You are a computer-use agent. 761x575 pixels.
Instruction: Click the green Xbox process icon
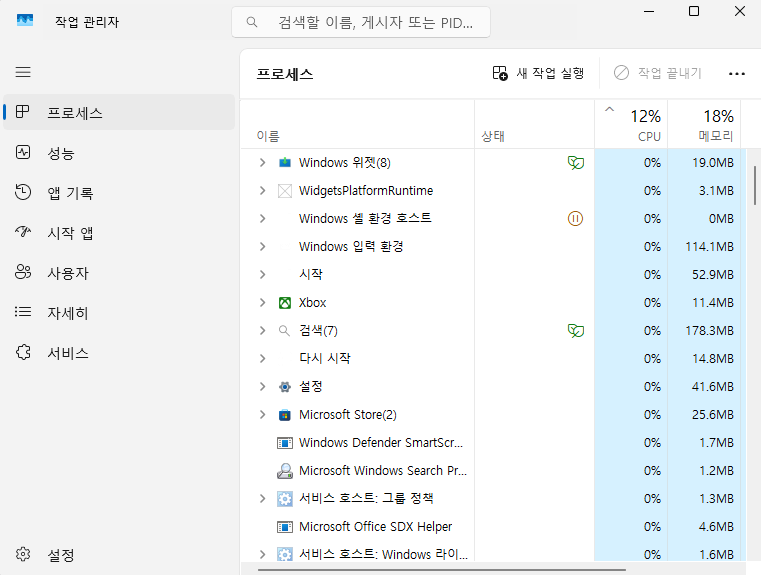(x=285, y=303)
